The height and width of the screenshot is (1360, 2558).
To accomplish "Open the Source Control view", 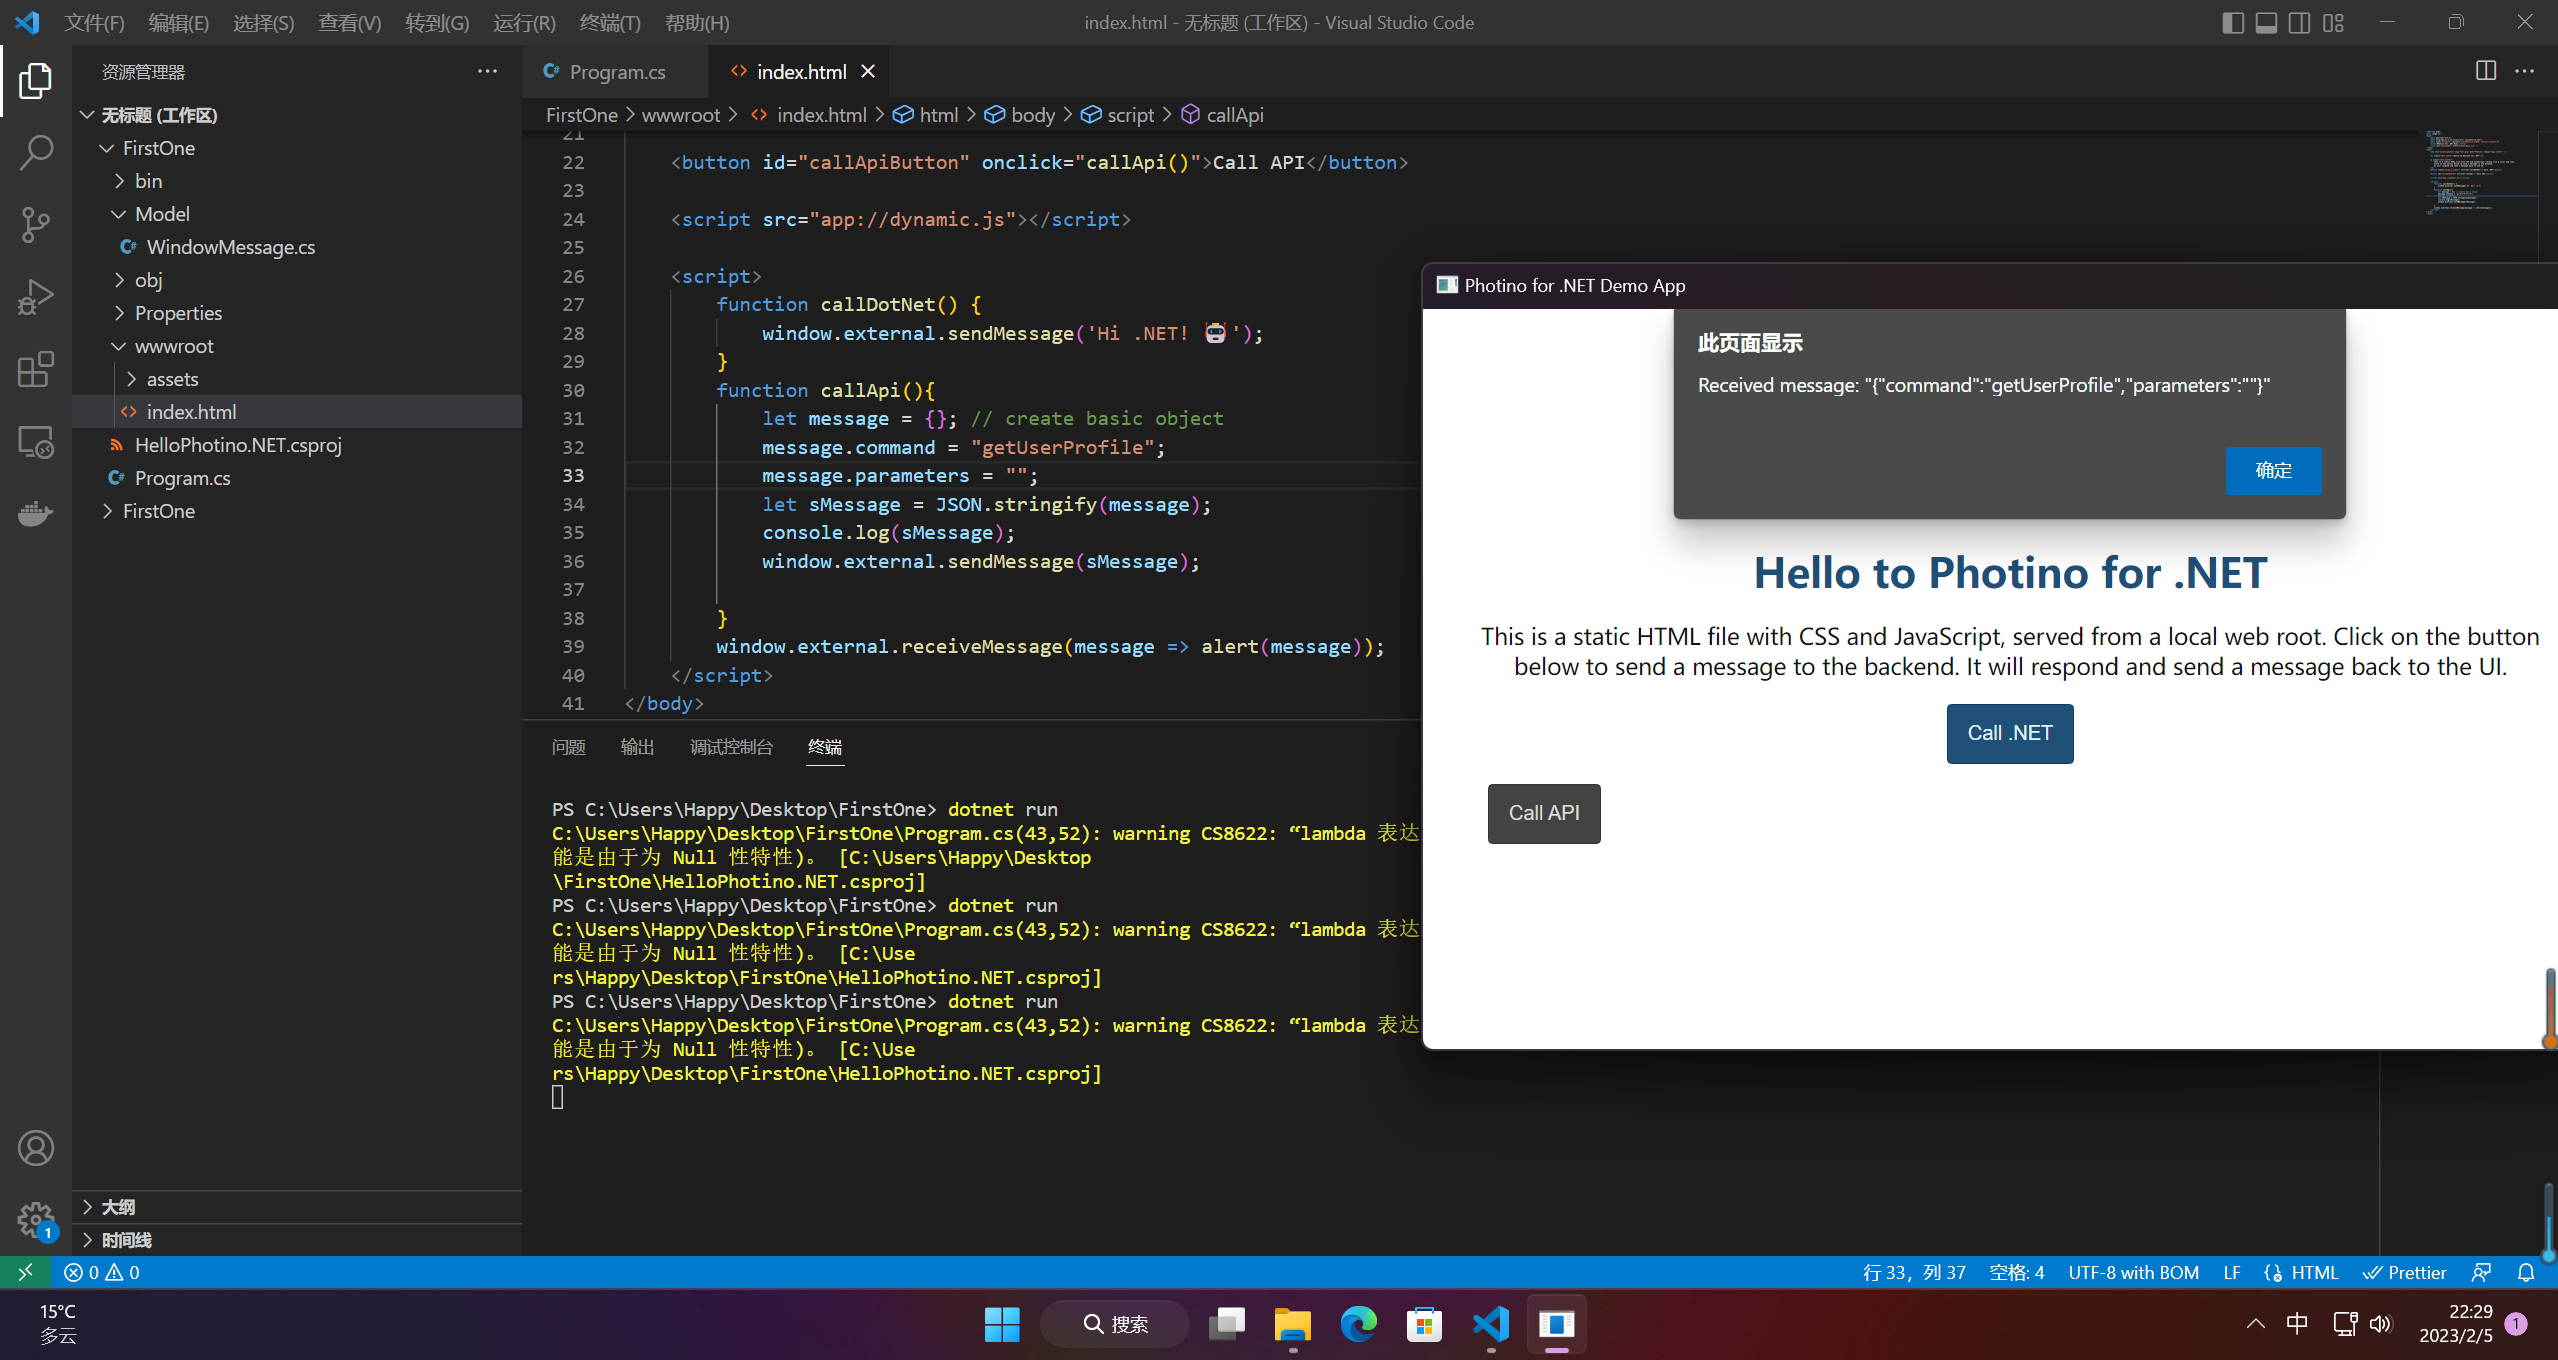I will coord(36,225).
